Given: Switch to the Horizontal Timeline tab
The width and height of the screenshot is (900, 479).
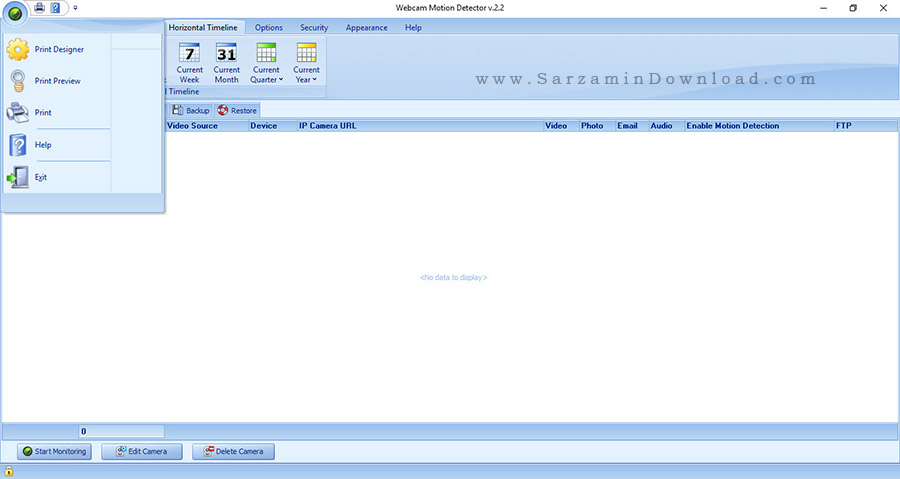Looking at the screenshot, I should click(x=203, y=28).
